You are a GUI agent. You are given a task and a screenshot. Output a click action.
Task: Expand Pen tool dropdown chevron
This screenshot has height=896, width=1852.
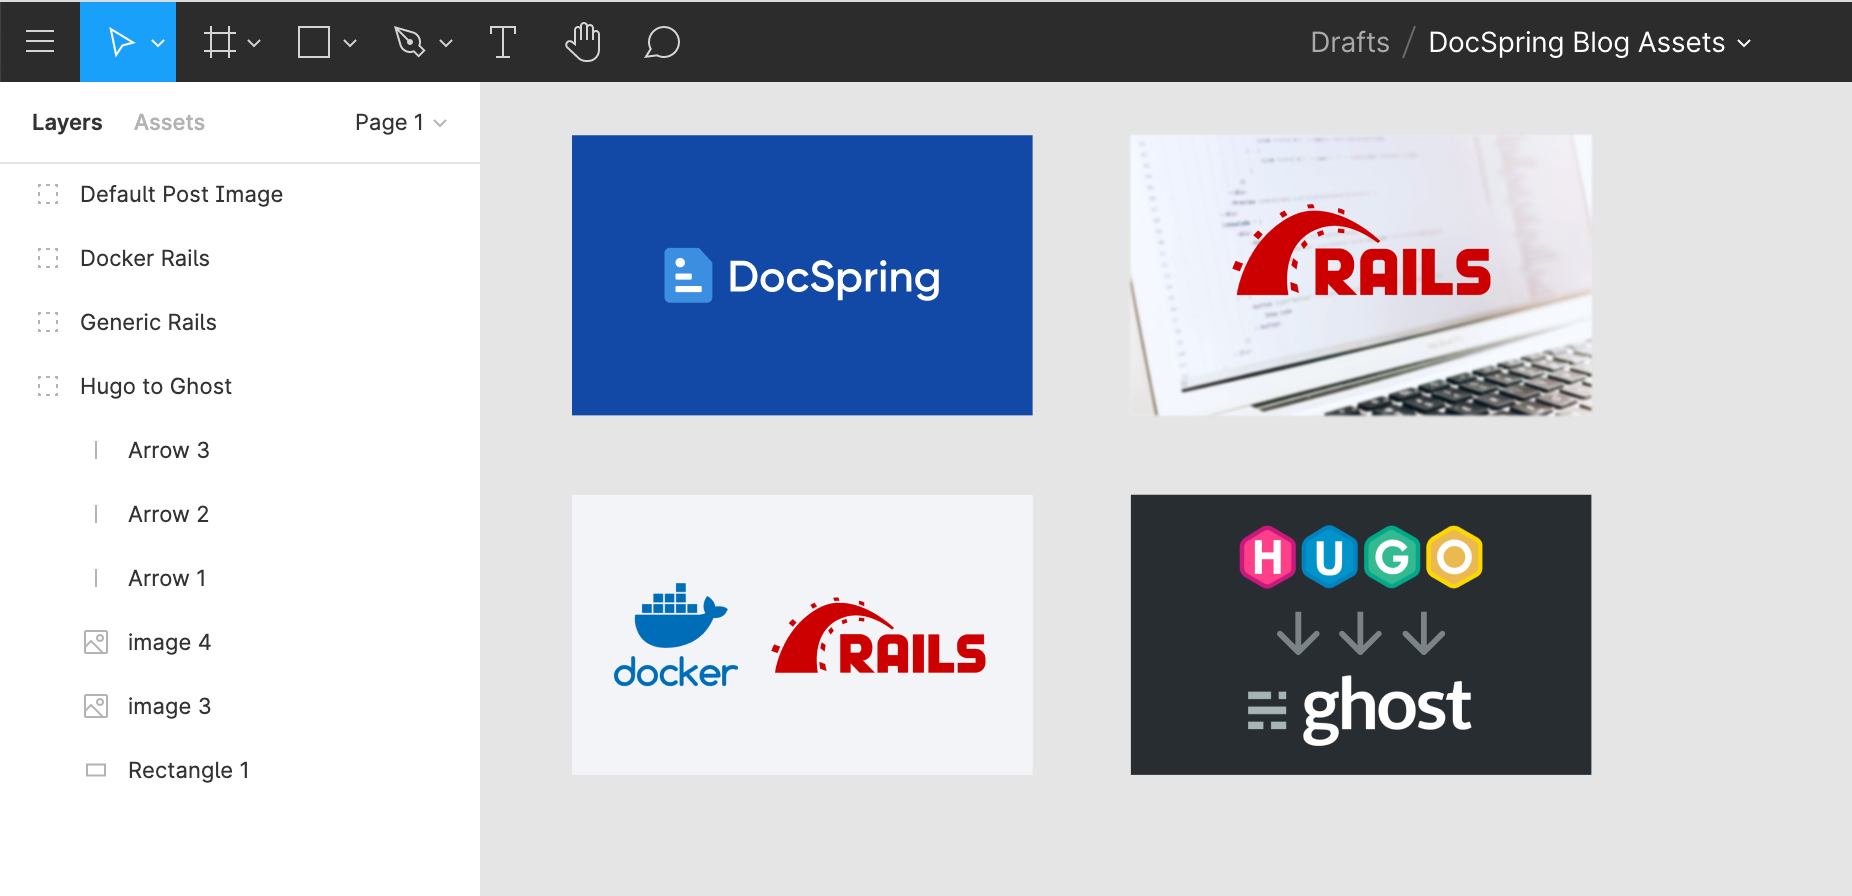coord(446,43)
